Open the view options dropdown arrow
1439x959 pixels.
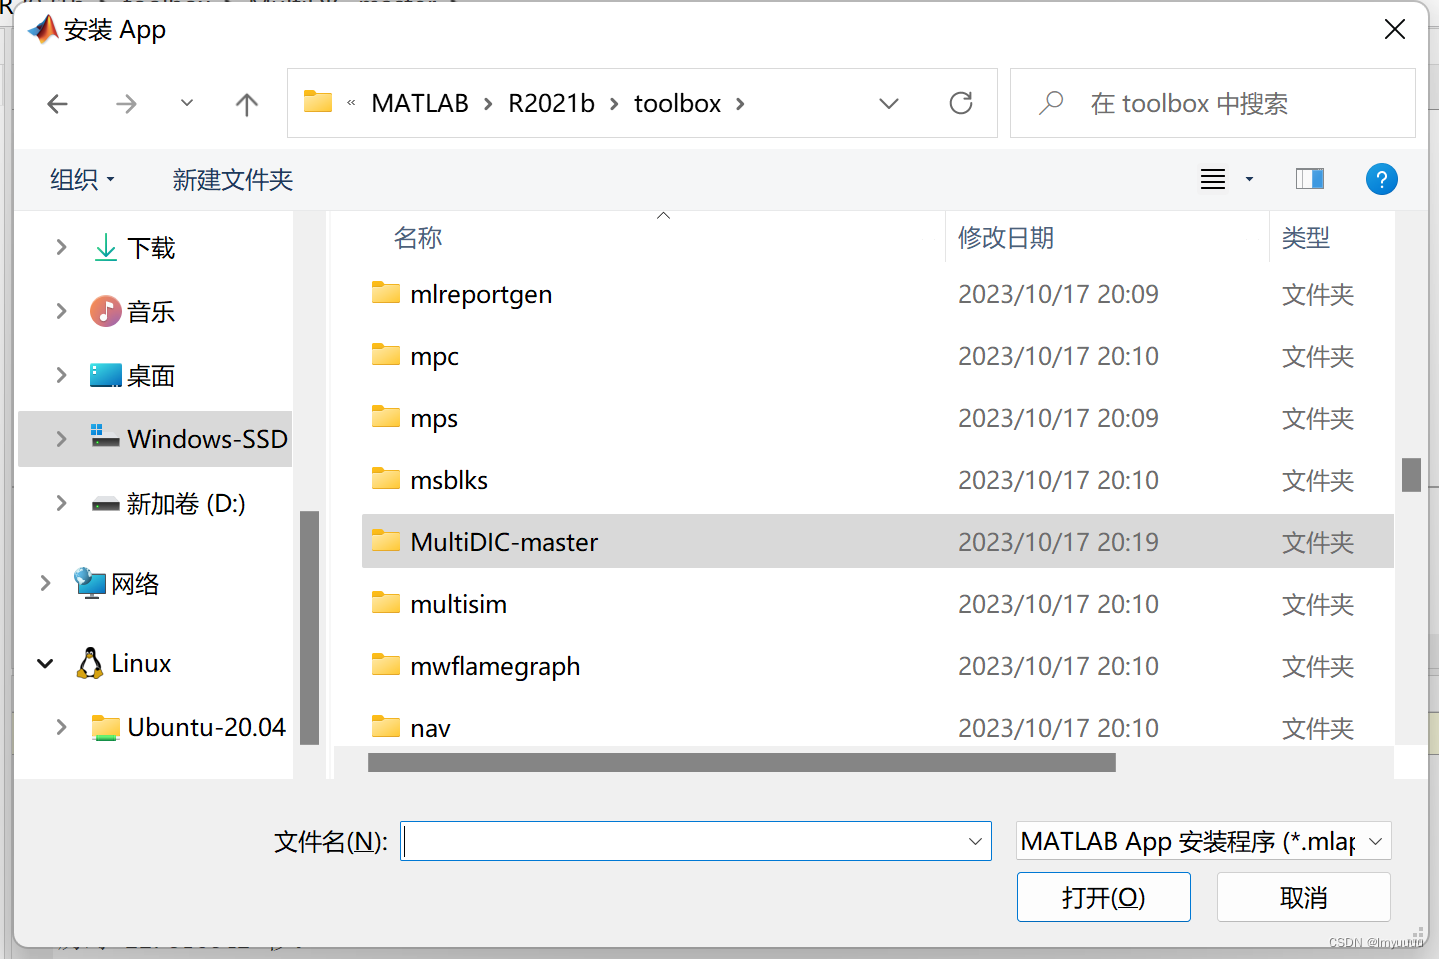point(1249,179)
